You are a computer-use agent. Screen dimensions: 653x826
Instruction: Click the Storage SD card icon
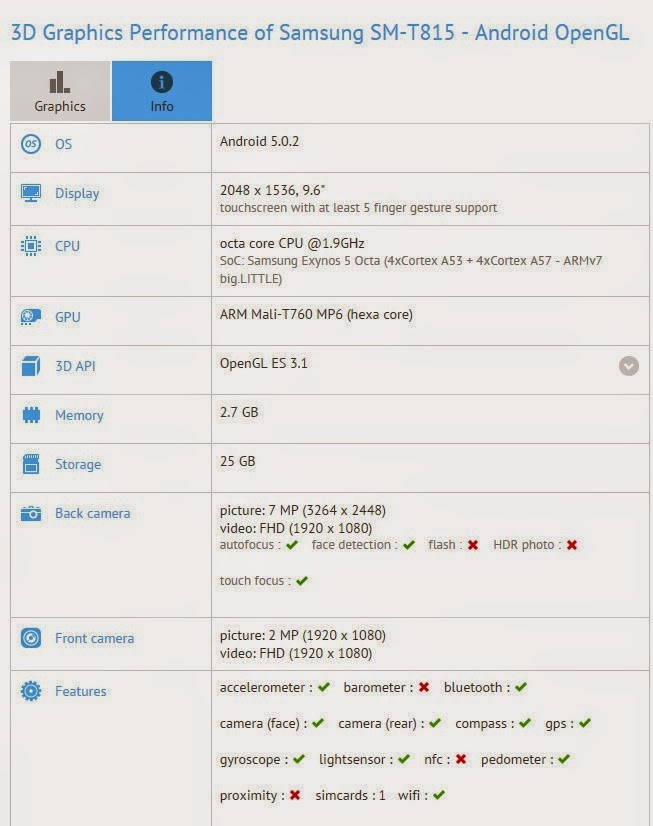coord(31,464)
